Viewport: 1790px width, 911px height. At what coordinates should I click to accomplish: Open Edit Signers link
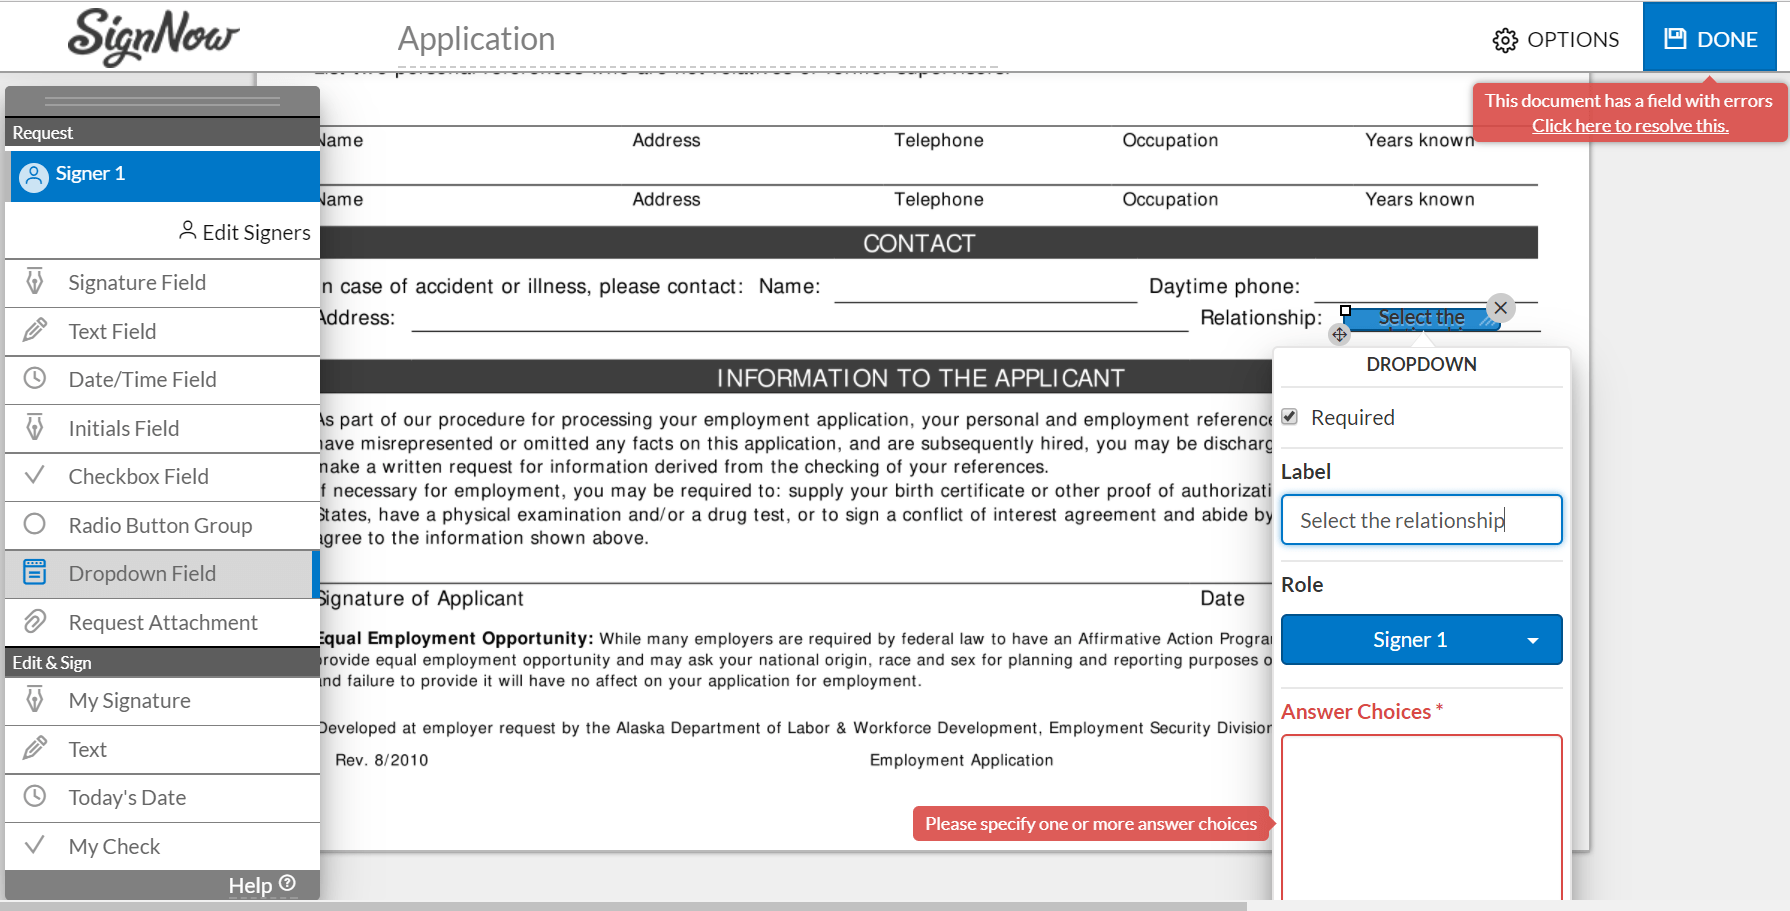click(245, 232)
